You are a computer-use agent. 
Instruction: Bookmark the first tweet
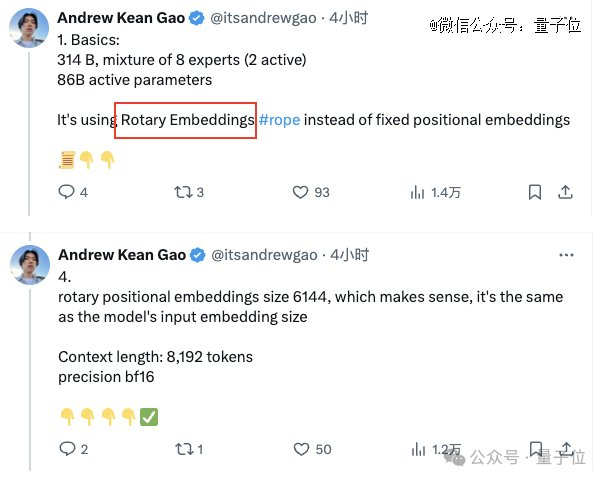[535, 192]
